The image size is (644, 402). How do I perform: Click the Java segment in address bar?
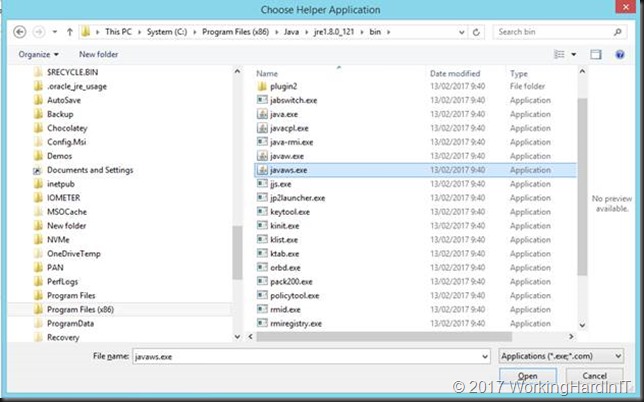tap(291, 32)
